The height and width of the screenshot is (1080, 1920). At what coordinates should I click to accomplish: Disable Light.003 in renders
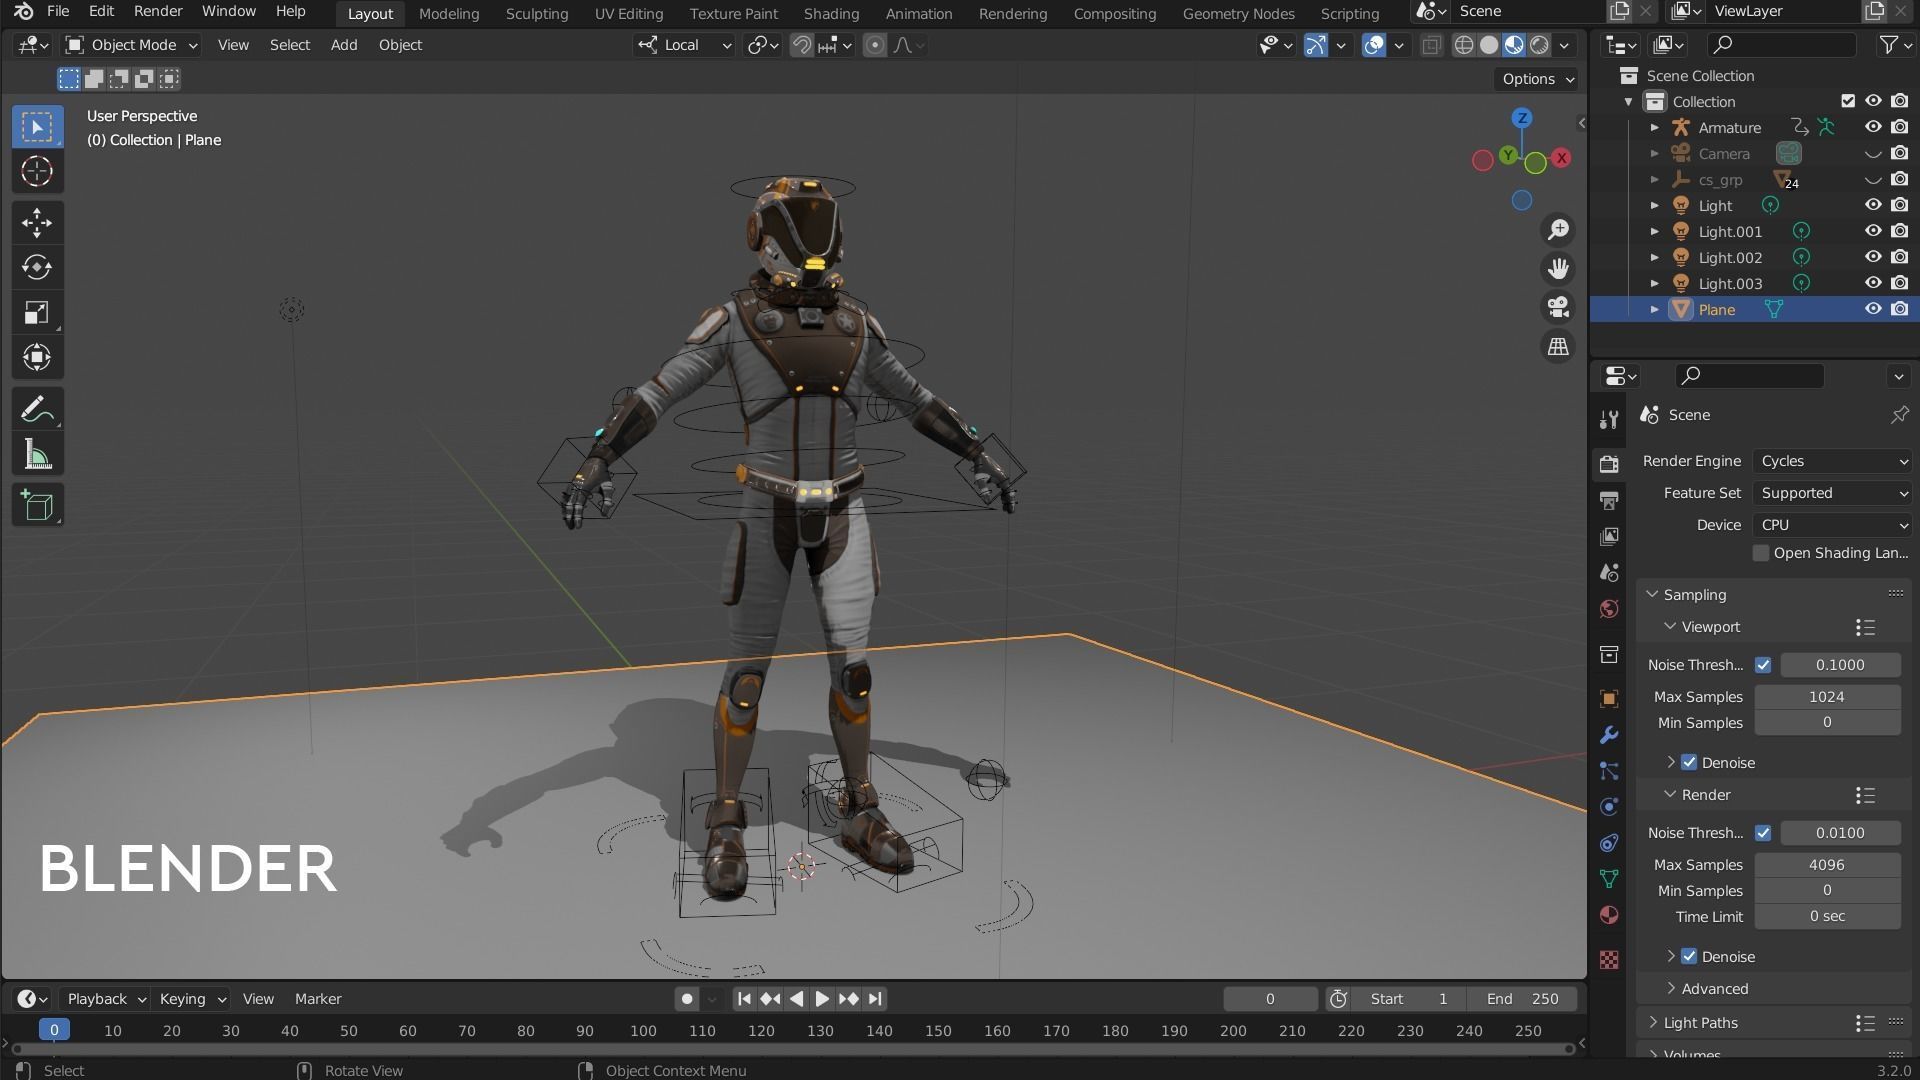click(1900, 283)
